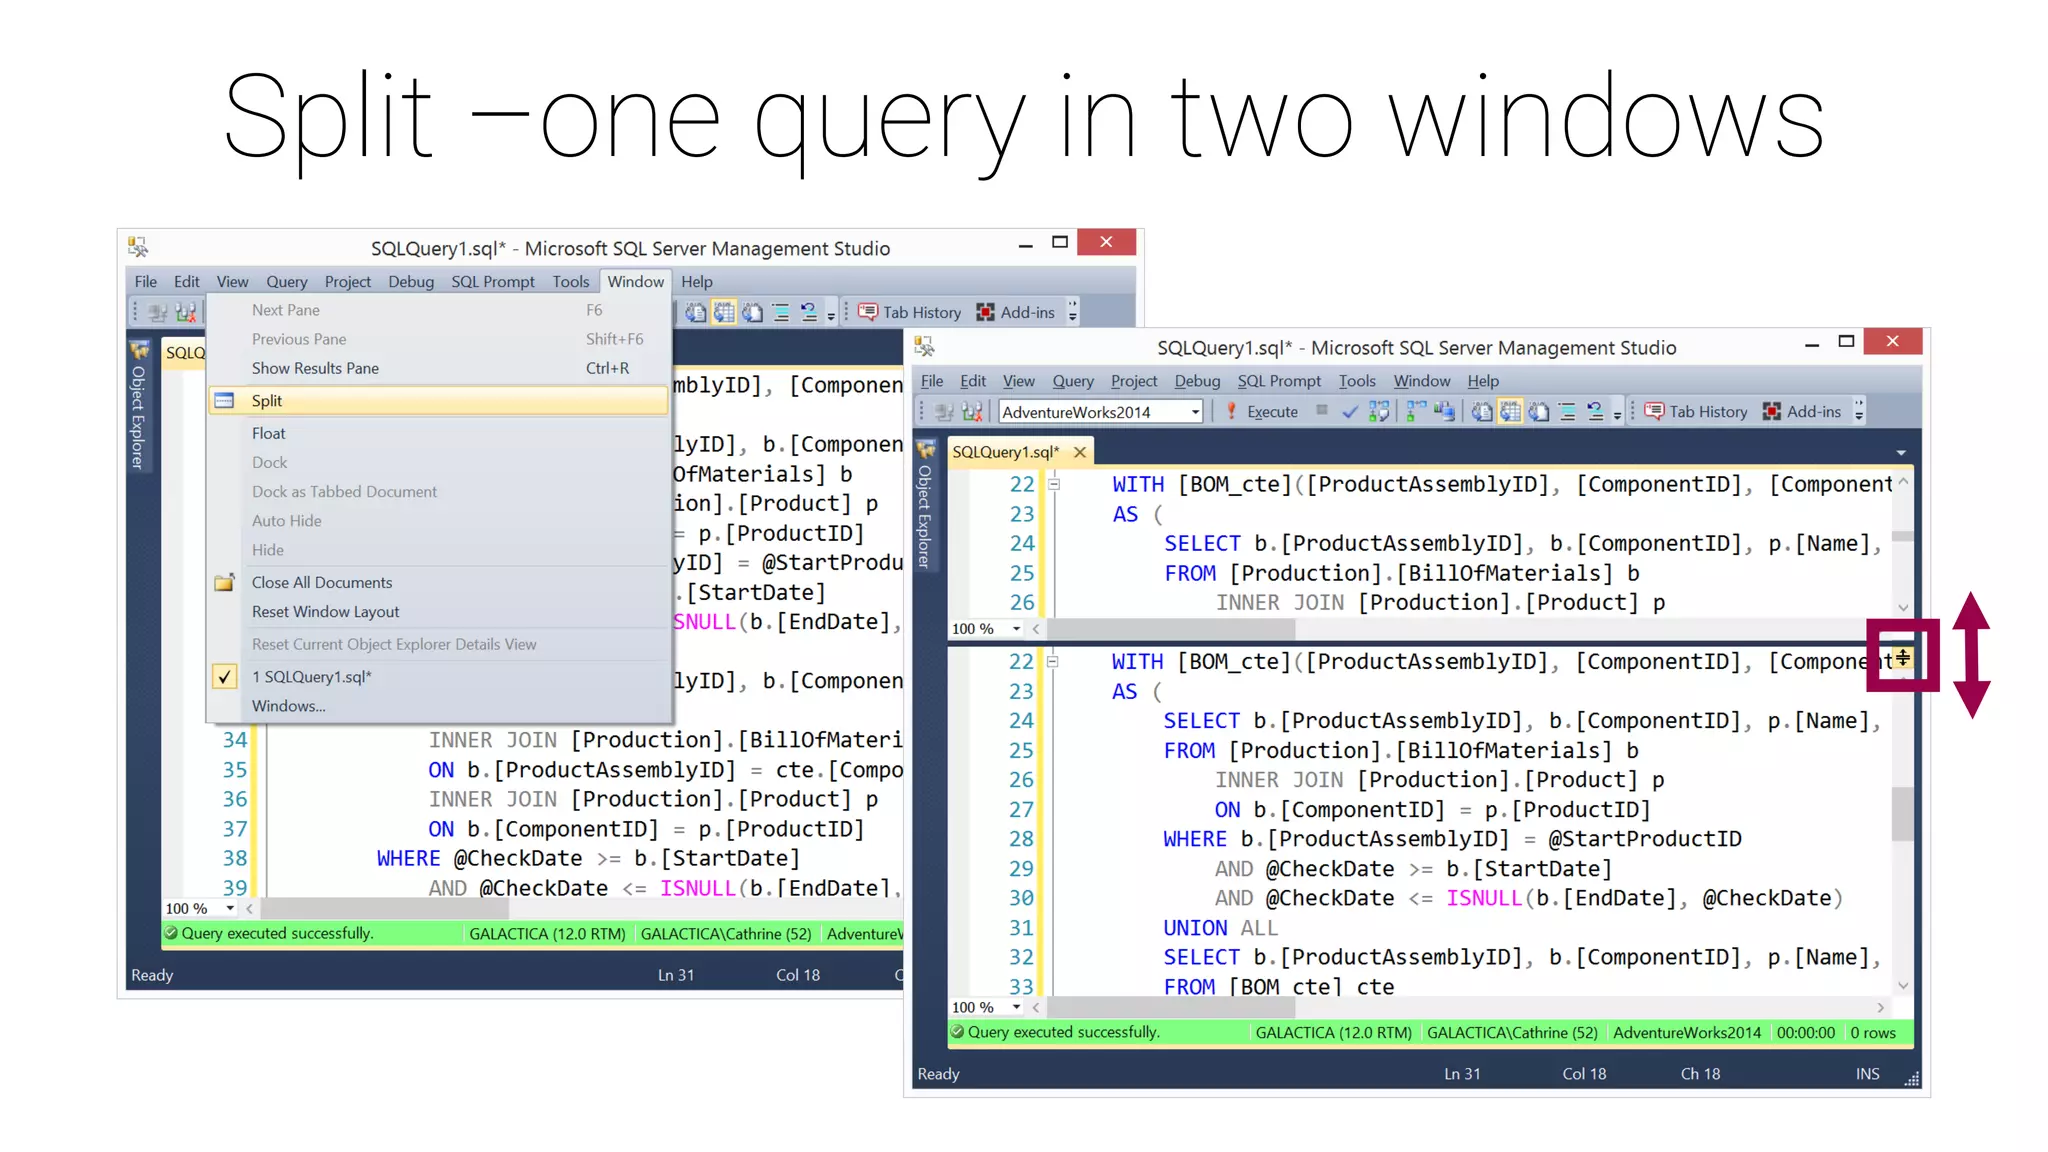Open add-ins toolbar overflow in right window
2048x1152 pixels.
[1858, 411]
